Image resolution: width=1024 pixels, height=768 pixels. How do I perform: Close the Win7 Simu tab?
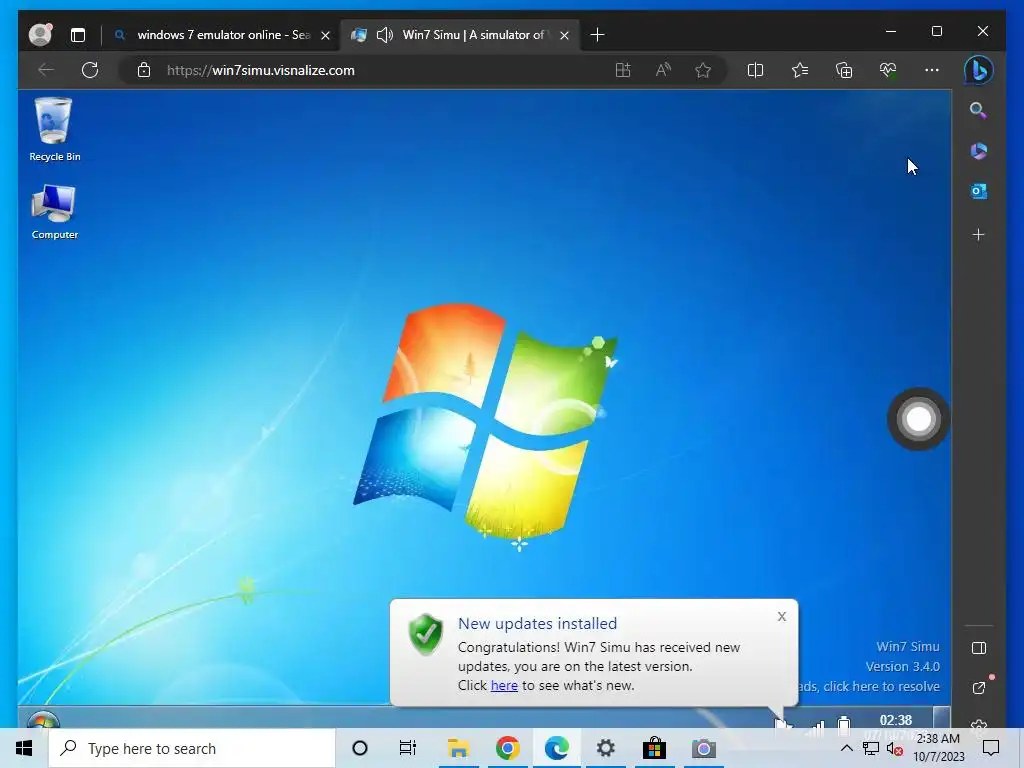pyautogui.click(x=565, y=35)
